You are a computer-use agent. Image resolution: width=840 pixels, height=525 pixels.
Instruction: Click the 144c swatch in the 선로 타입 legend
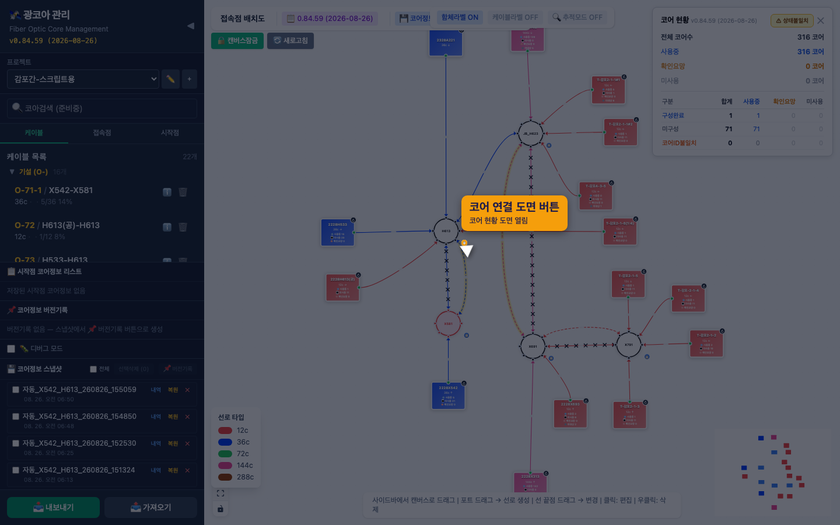(x=225, y=466)
